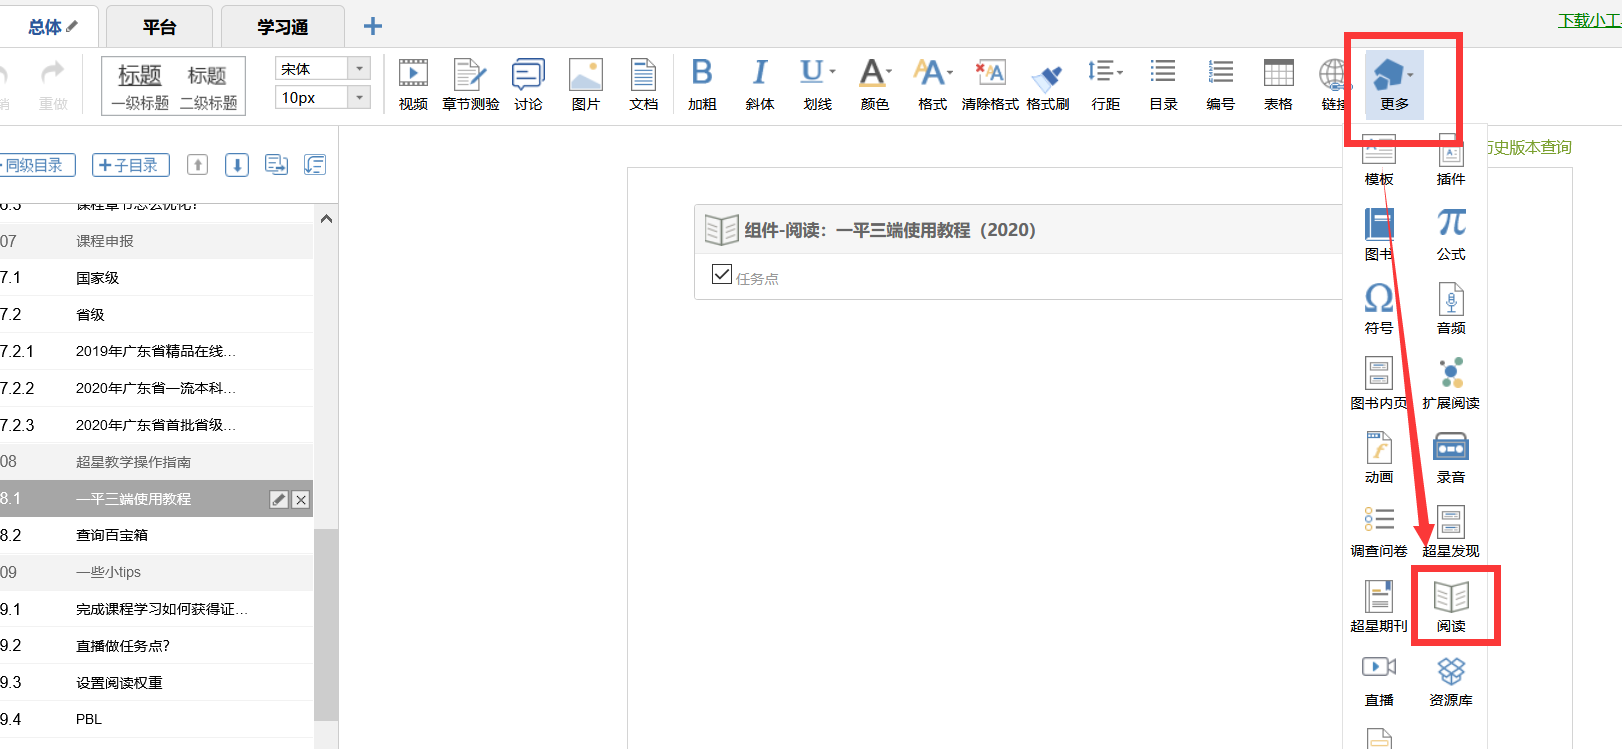Select 图书内页 book pages icon
The width and height of the screenshot is (1622, 749).
pyautogui.click(x=1379, y=383)
